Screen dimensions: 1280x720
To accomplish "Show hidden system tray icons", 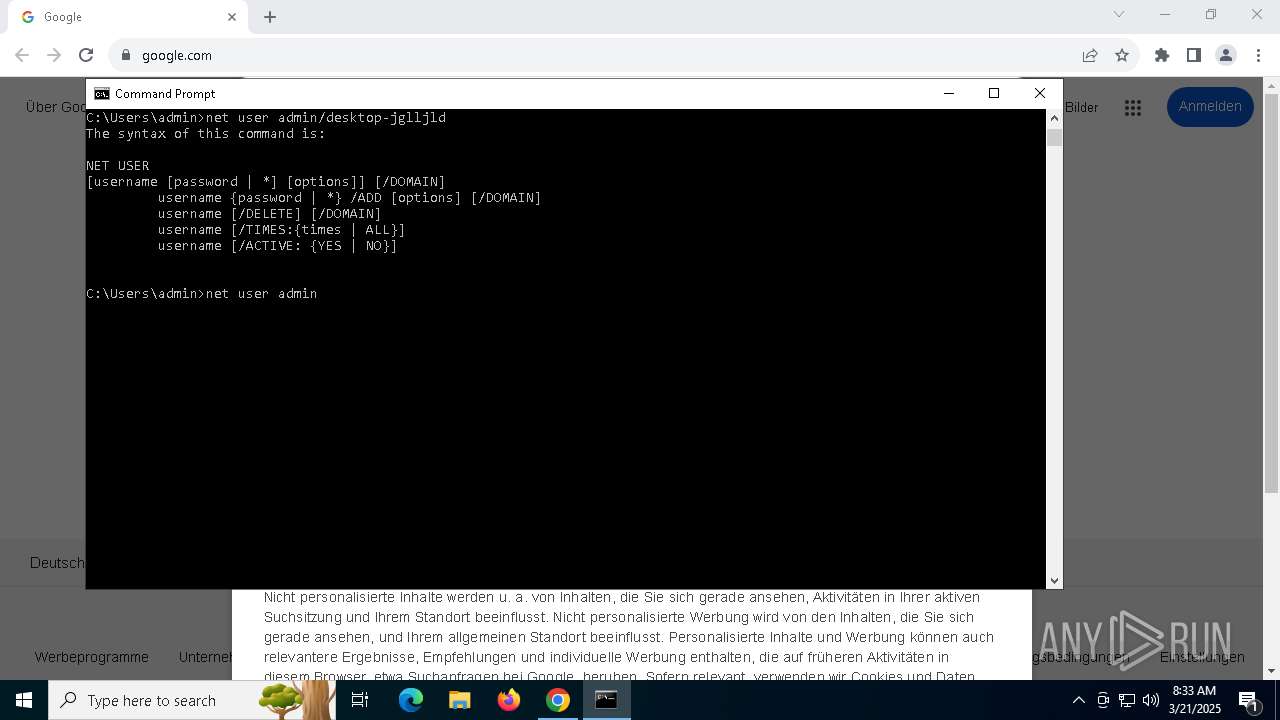I will click(x=1078, y=700).
